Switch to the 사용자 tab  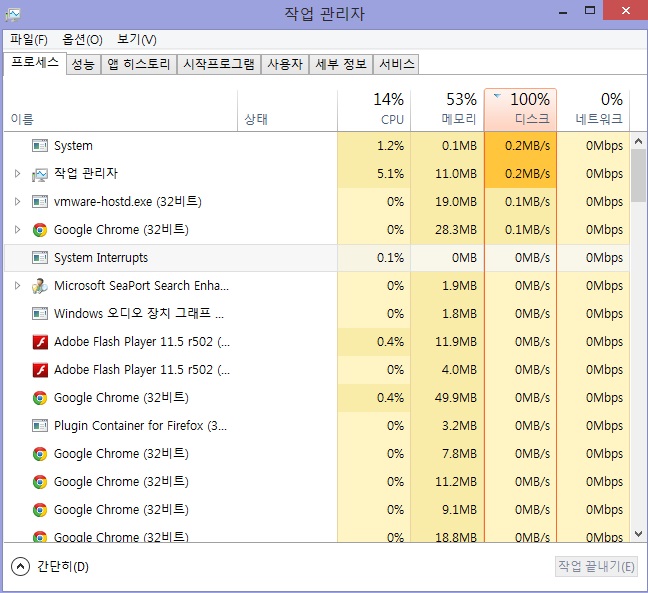[x=285, y=64]
